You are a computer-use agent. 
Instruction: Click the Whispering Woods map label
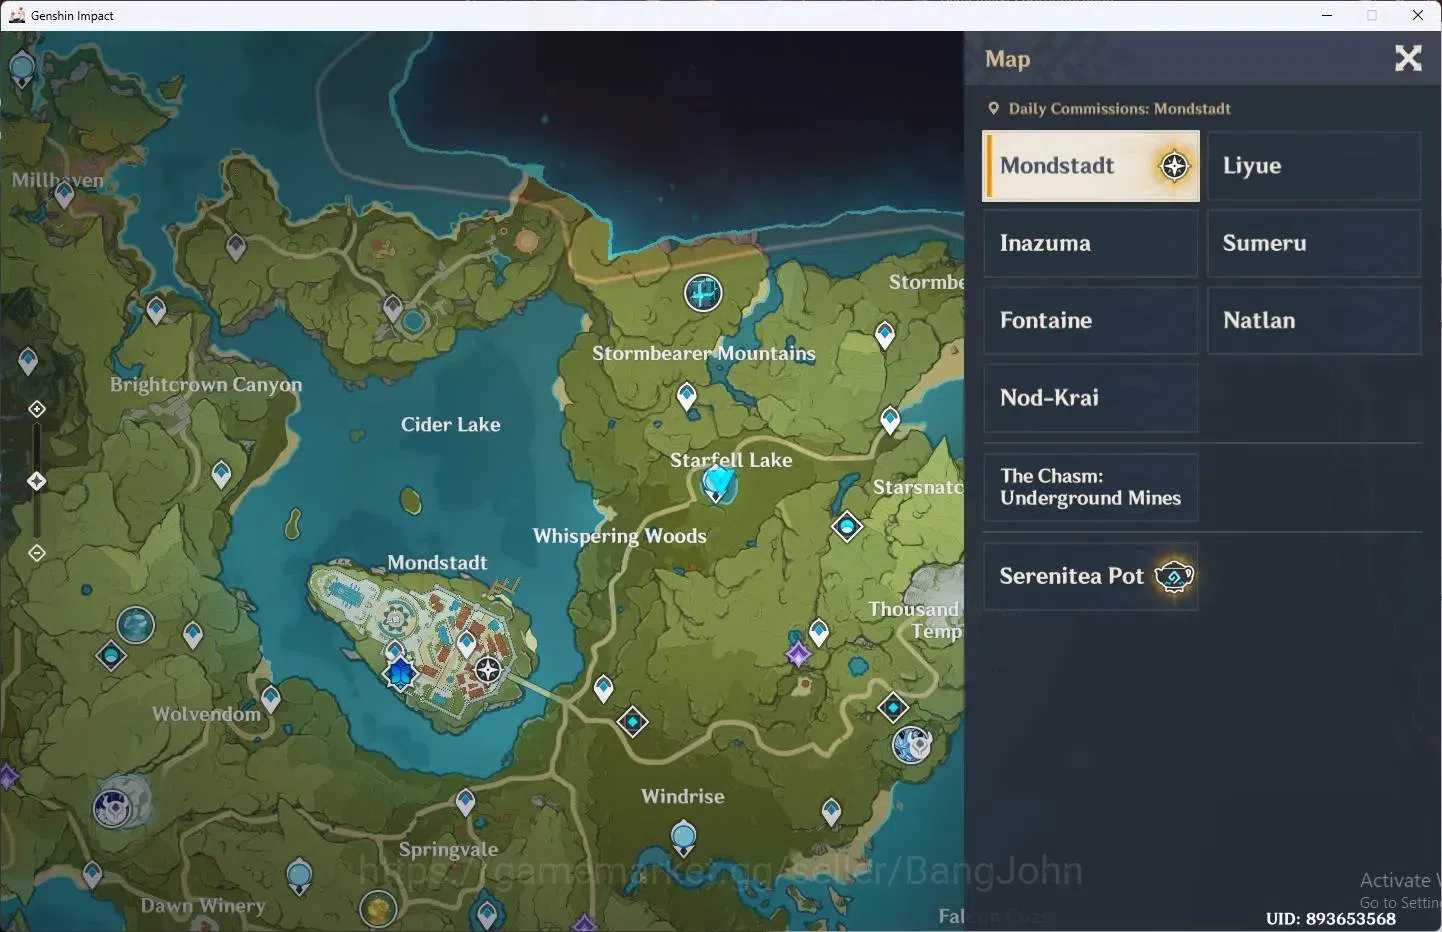point(619,536)
